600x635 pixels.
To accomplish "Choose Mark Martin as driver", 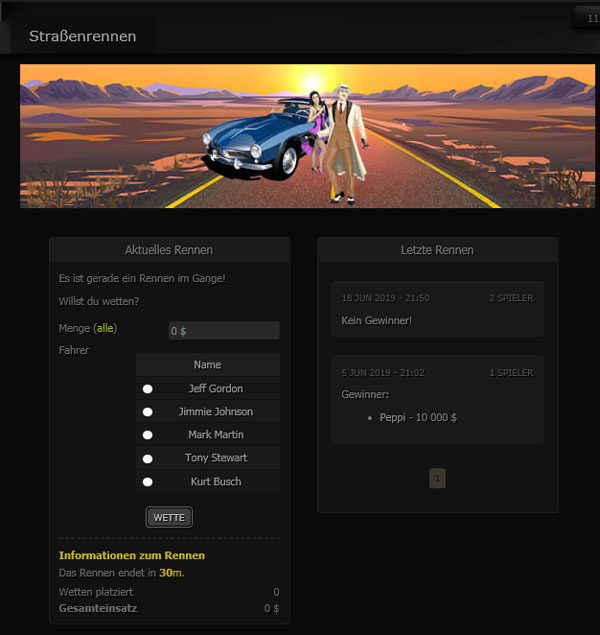I will click(148, 435).
